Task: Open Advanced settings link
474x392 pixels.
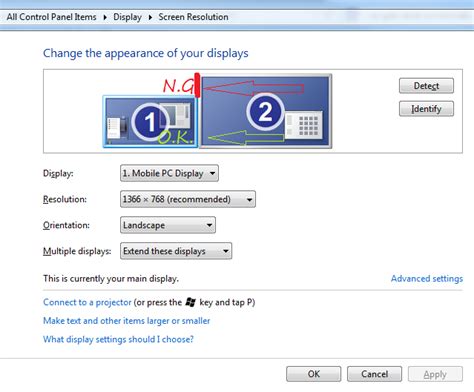Action: (427, 279)
